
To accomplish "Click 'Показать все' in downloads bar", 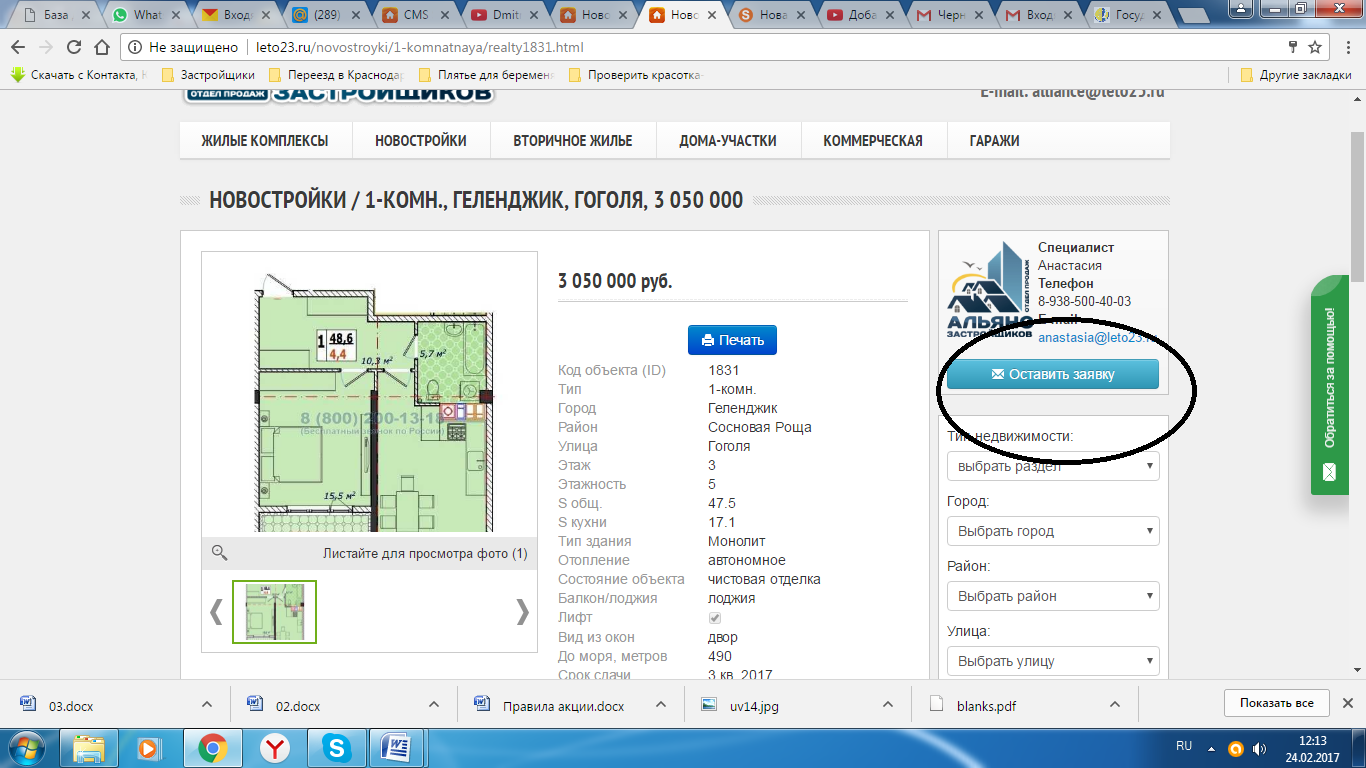I will (x=1276, y=703).
